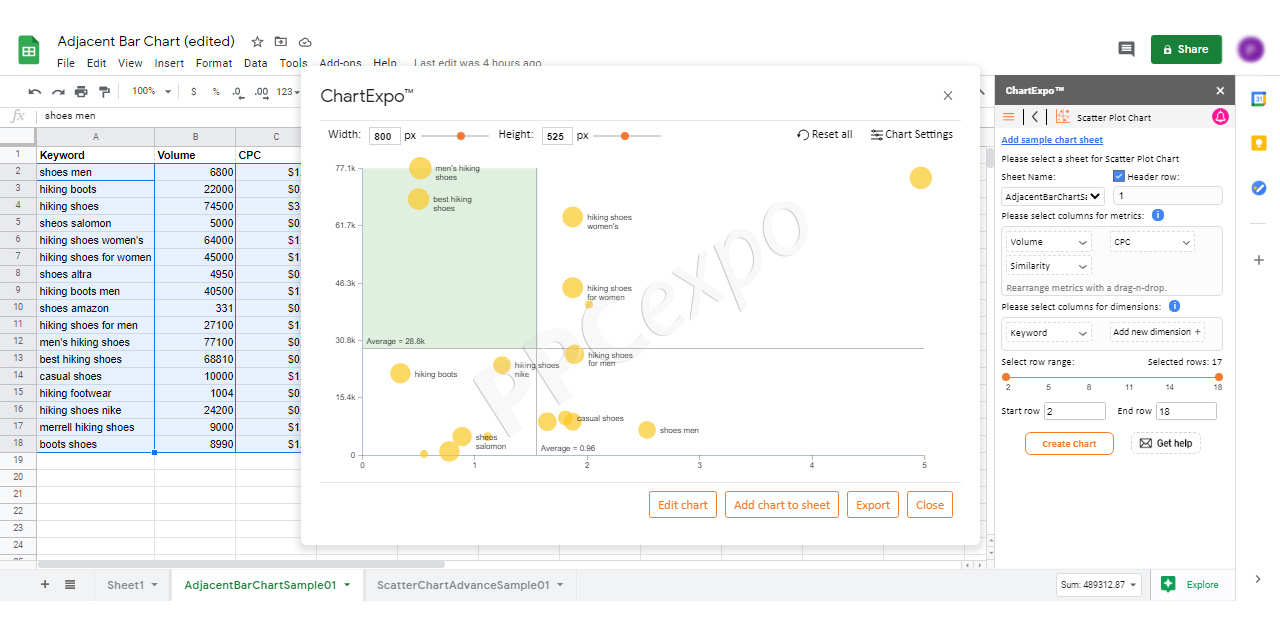Open the Keyword dimension dropdown
1280x637 pixels.
(1049, 333)
